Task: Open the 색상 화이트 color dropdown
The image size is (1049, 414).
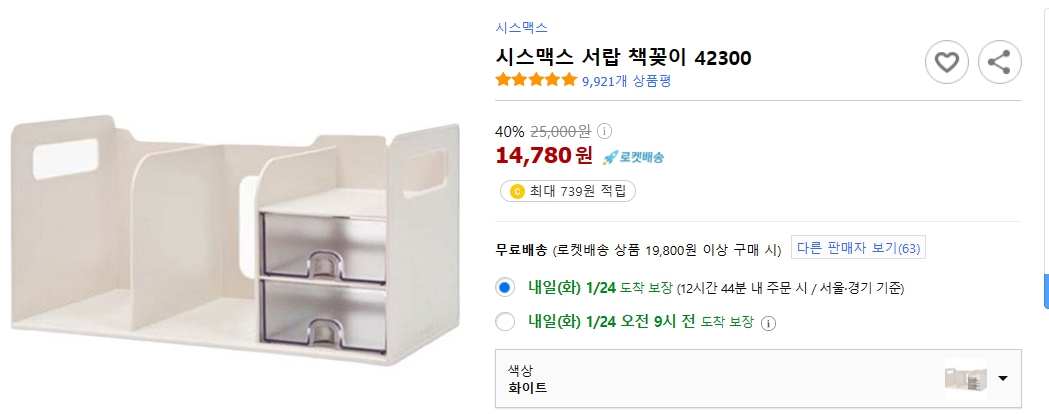Action: tap(758, 379)
